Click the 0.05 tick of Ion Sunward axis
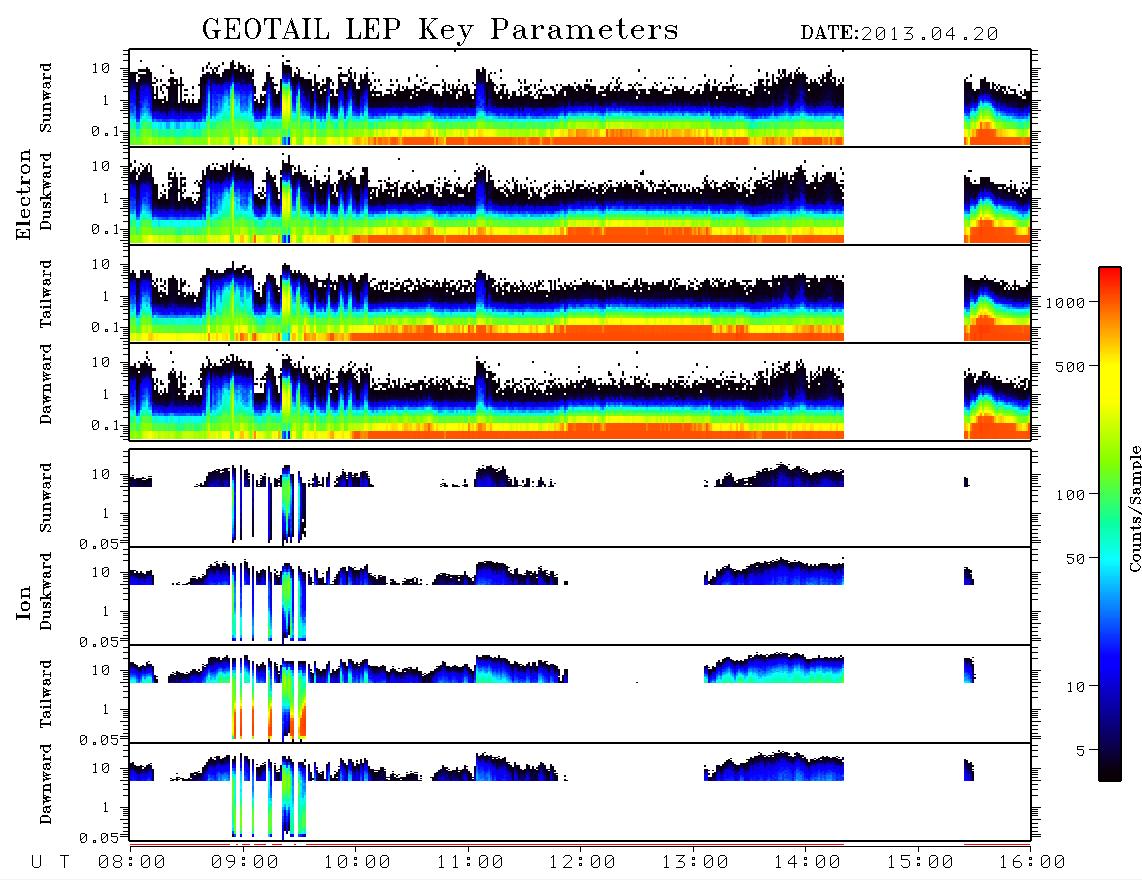Screen dimensions: 1142x880 99,544
